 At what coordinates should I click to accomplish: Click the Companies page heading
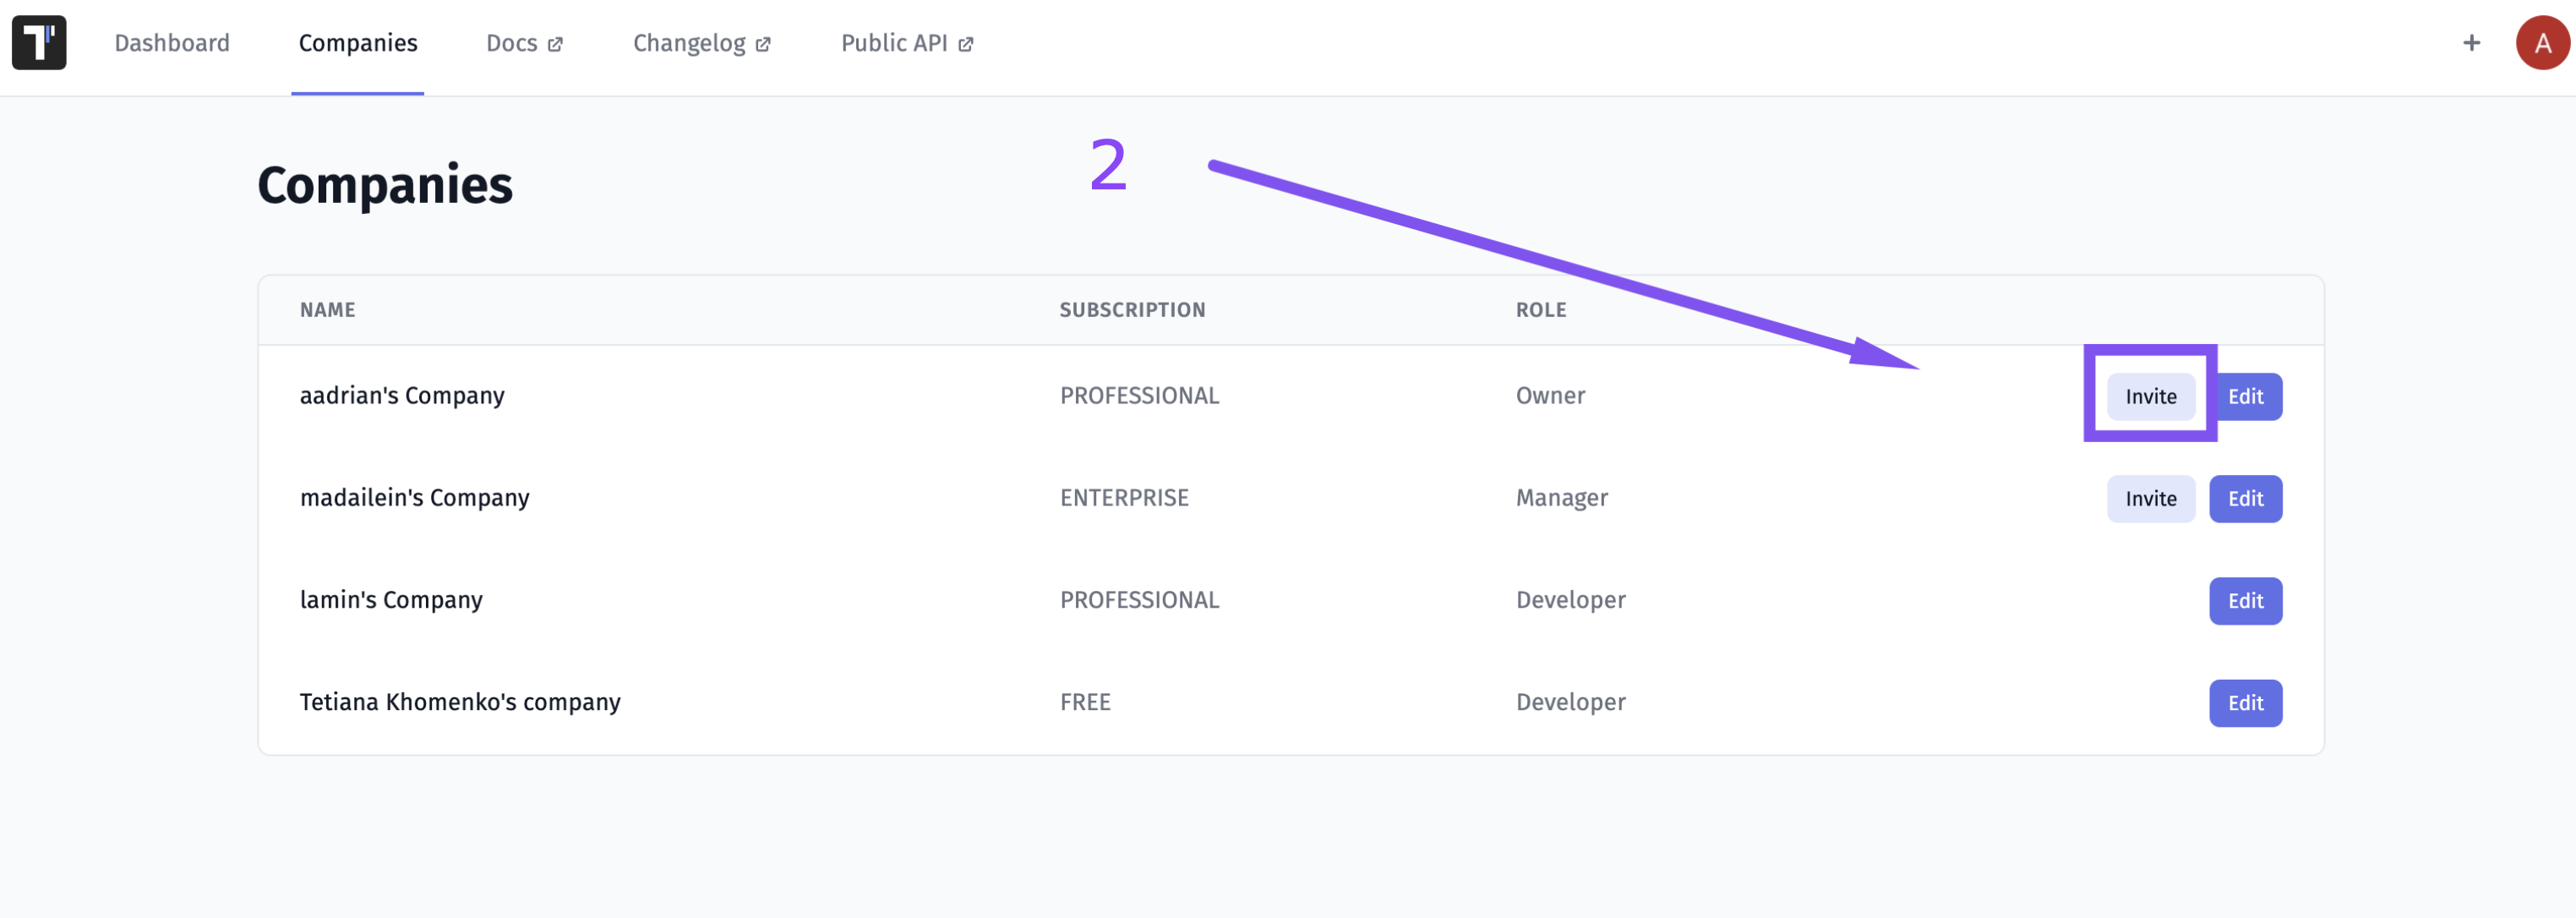point(385,186)
